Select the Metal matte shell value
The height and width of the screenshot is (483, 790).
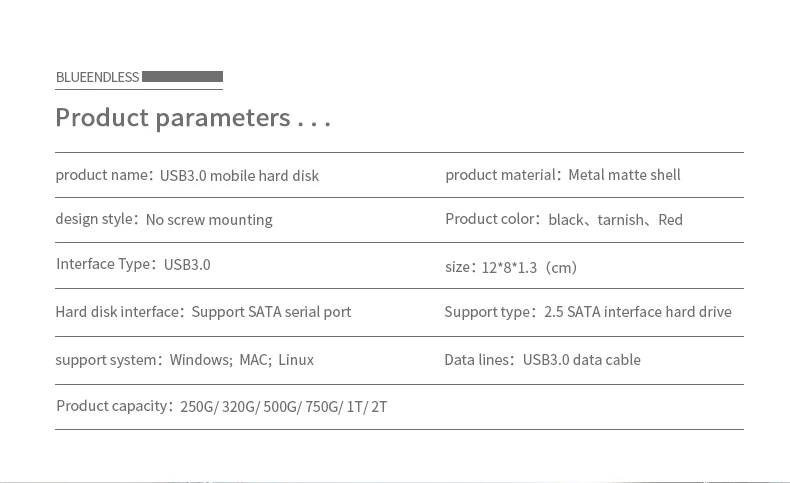click(x=624, y=175)
